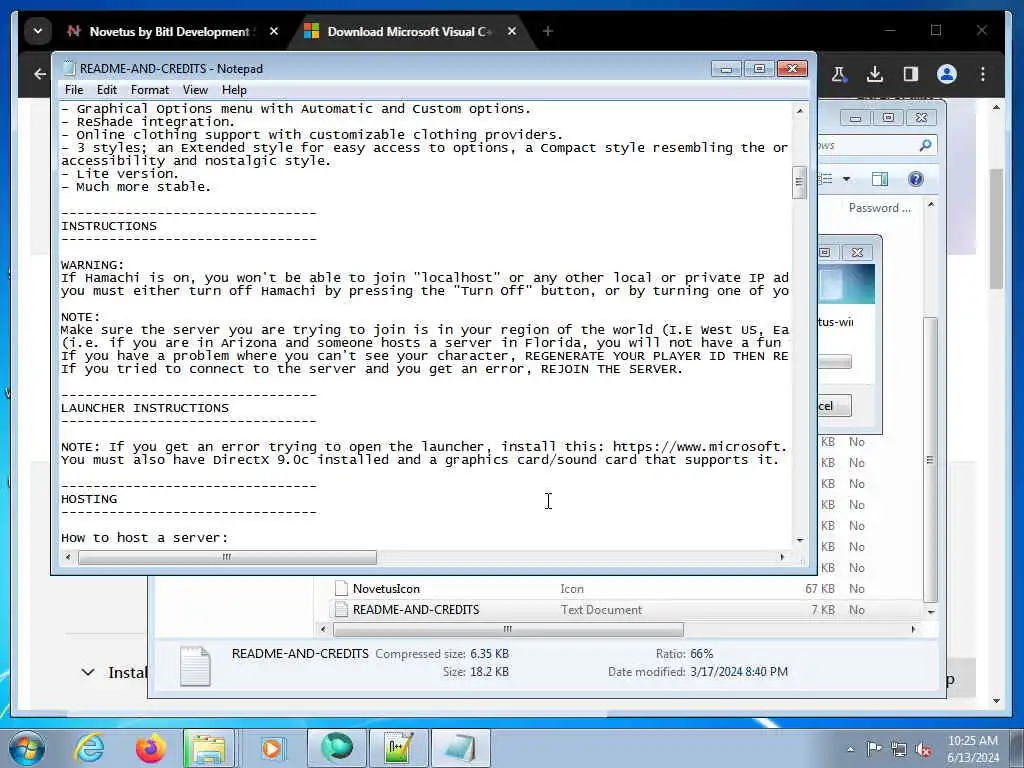1024x768 pixels.
Task: Click the Cancel button in the extraction dialog
Action: tap(834, 406)
